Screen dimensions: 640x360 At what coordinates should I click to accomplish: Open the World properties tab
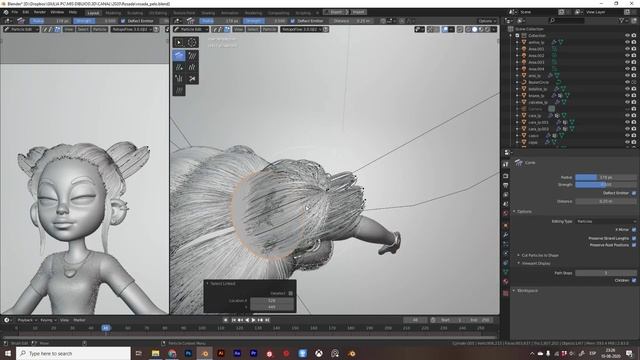pyautogui.click(x=506, y=213)
